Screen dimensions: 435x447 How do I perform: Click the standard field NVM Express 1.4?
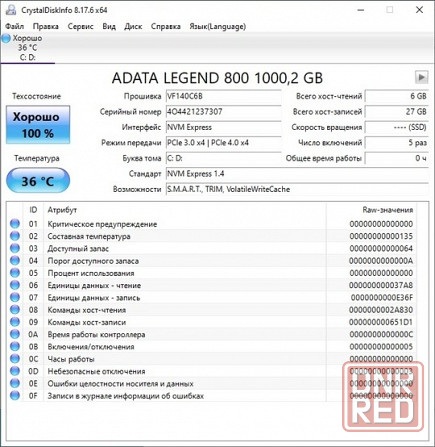[x=297, y=174]
